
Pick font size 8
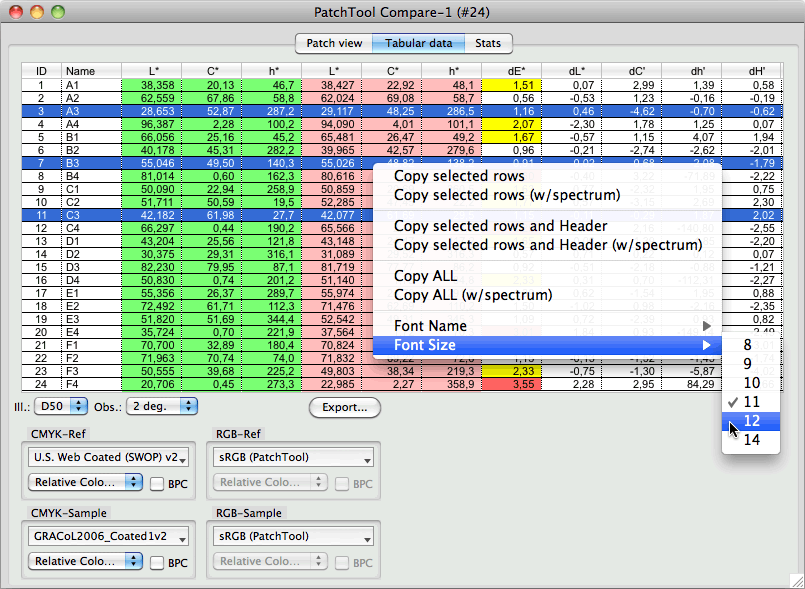[747, 345]
